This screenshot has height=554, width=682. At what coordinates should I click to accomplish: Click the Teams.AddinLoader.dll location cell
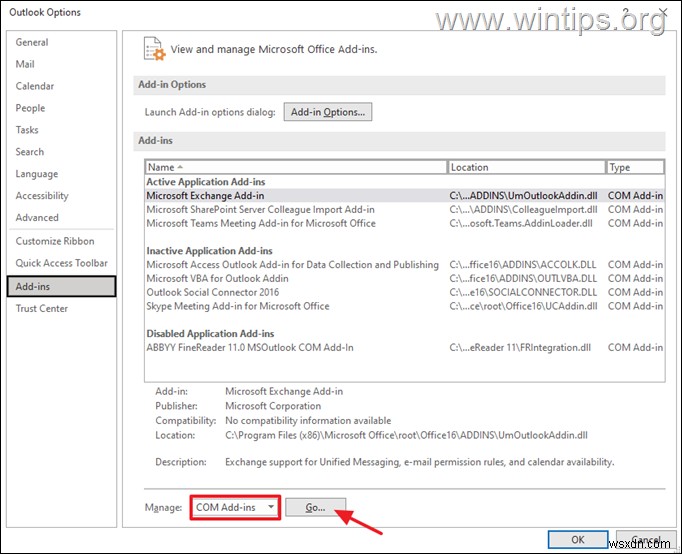tap(521, 224)
